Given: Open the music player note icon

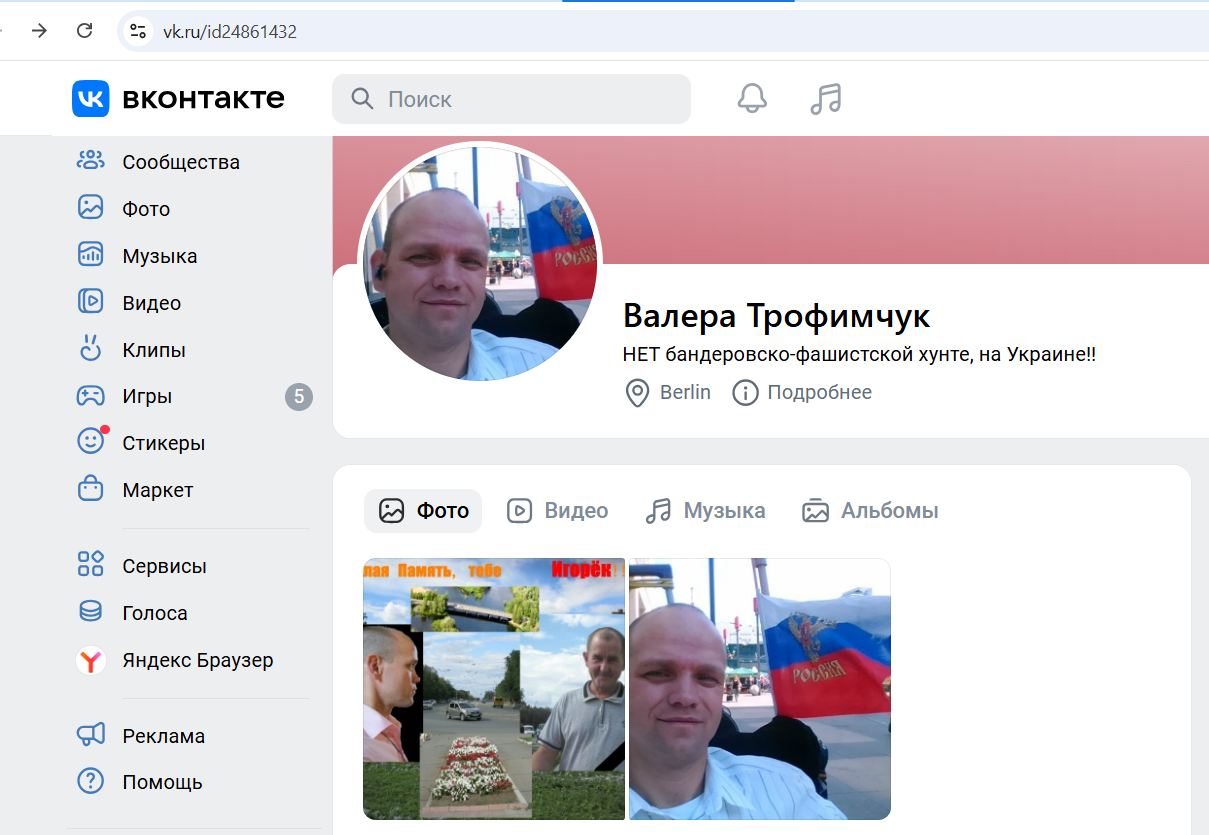Looking at the screenshot, I should tap(826, 98).
